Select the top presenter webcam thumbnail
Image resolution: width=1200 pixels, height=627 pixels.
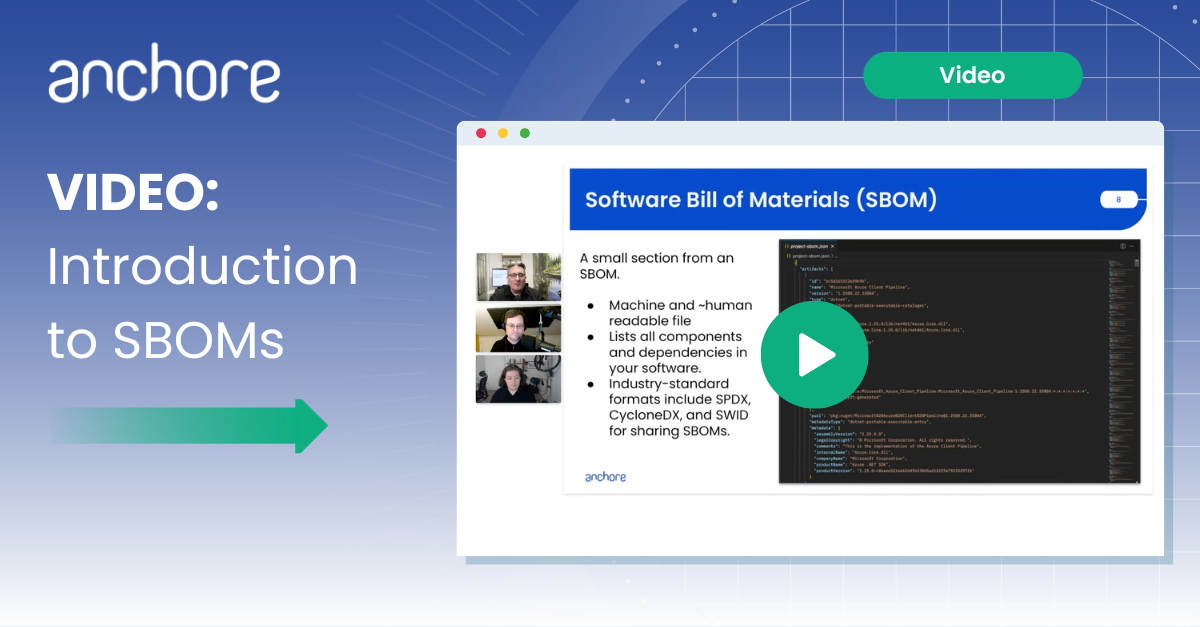(518, 277)
